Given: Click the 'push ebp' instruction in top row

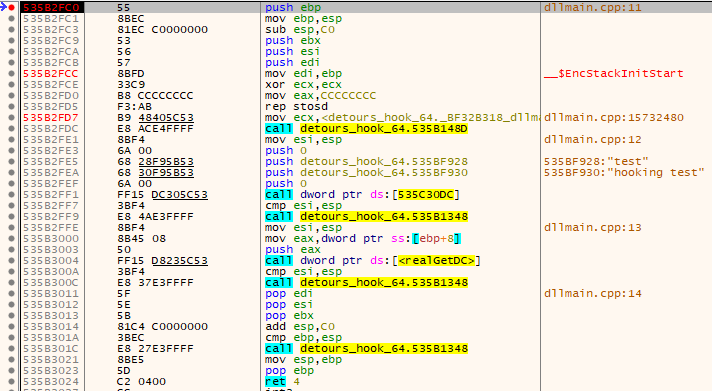Looking at the screenshot, I should coord(293,8).
